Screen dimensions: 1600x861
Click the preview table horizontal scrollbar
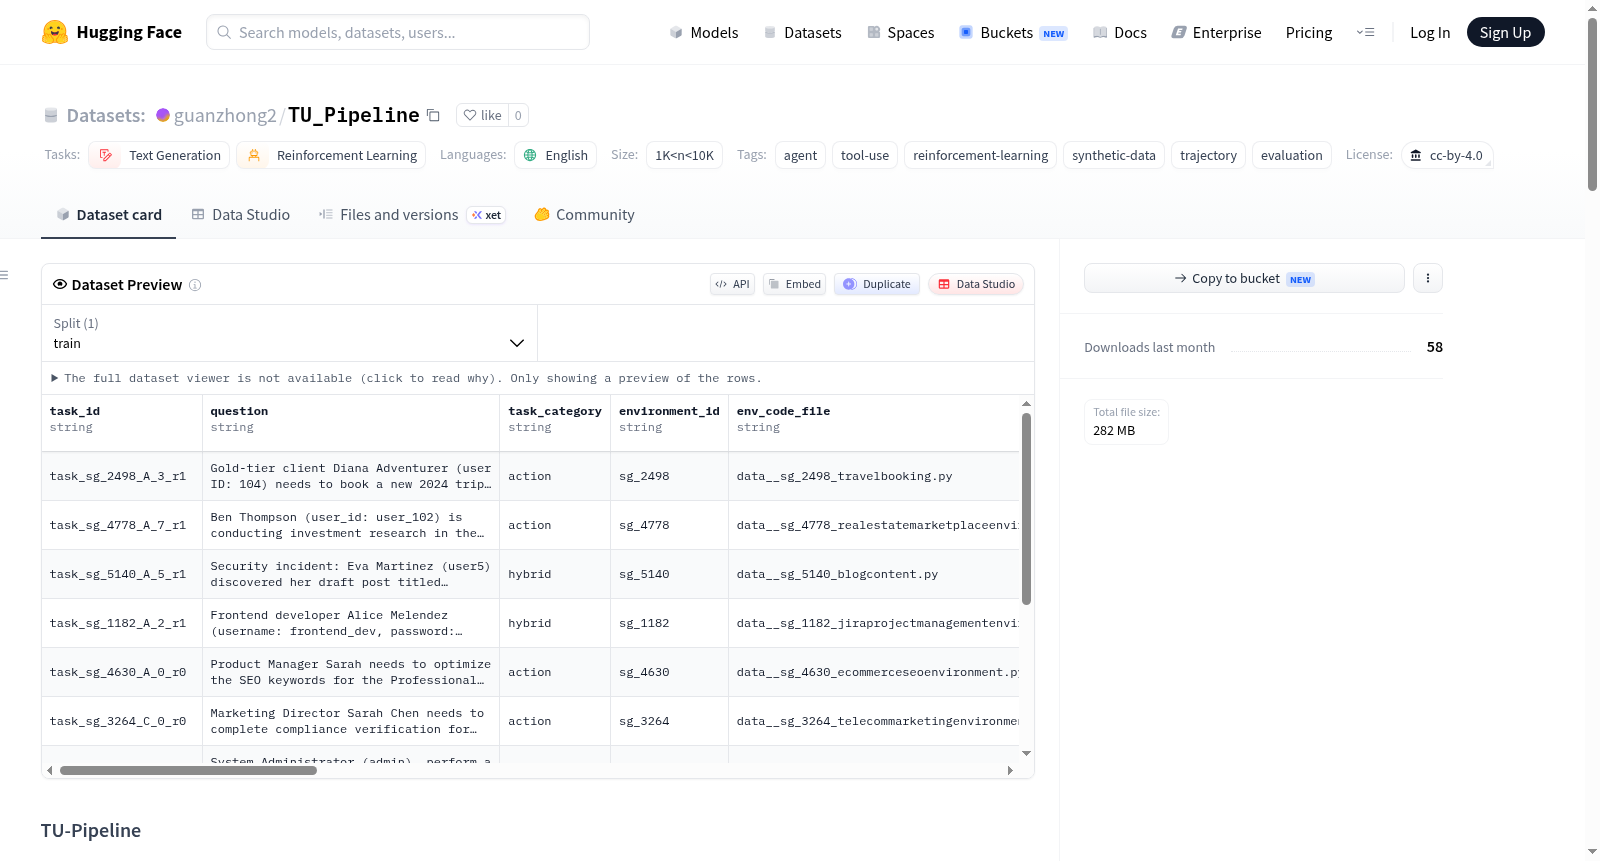click(188, 770)
